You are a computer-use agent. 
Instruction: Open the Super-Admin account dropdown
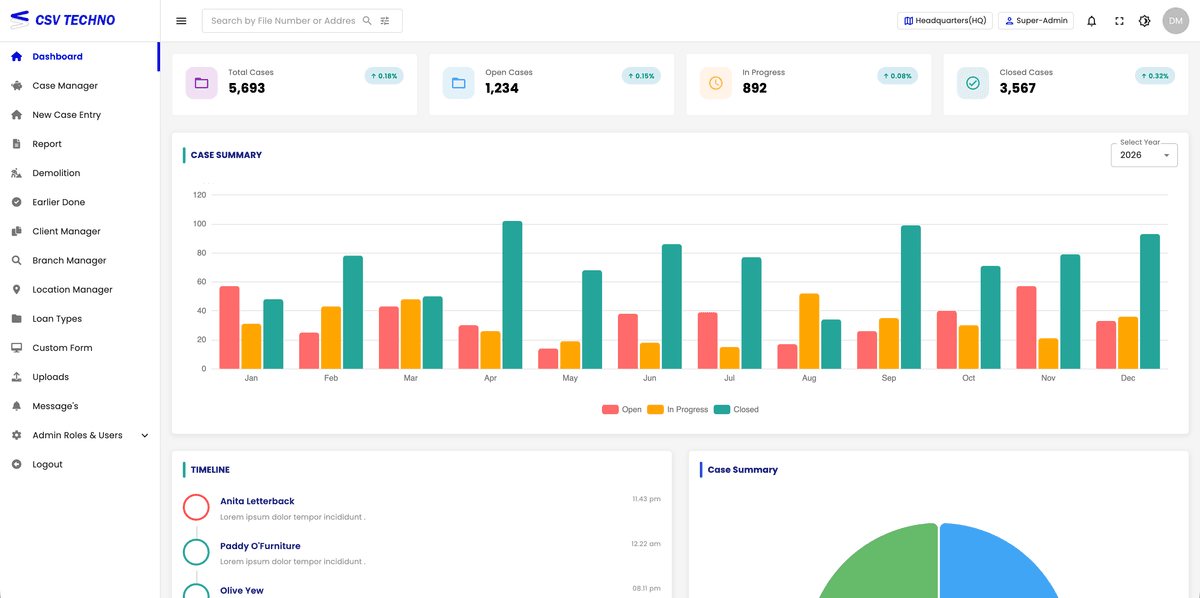pos(1035,20)
